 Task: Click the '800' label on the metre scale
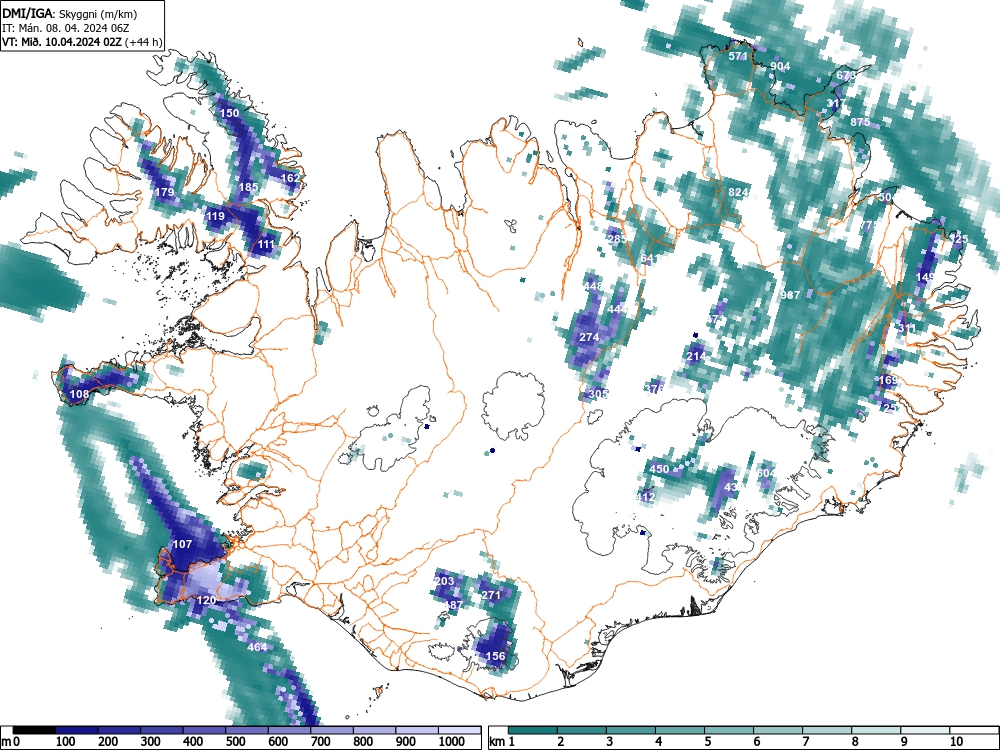(364, 741)
